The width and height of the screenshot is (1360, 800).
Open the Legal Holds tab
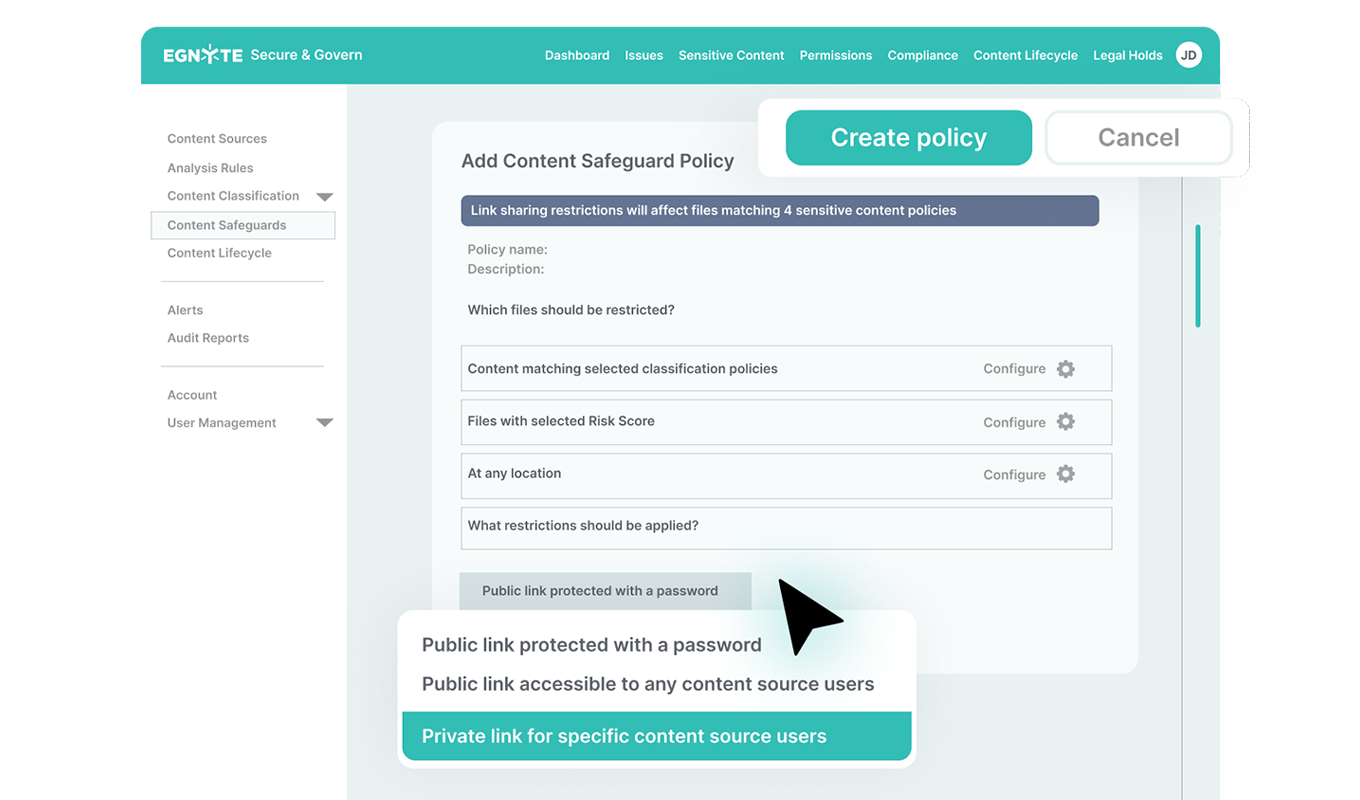pos(1127,56)
